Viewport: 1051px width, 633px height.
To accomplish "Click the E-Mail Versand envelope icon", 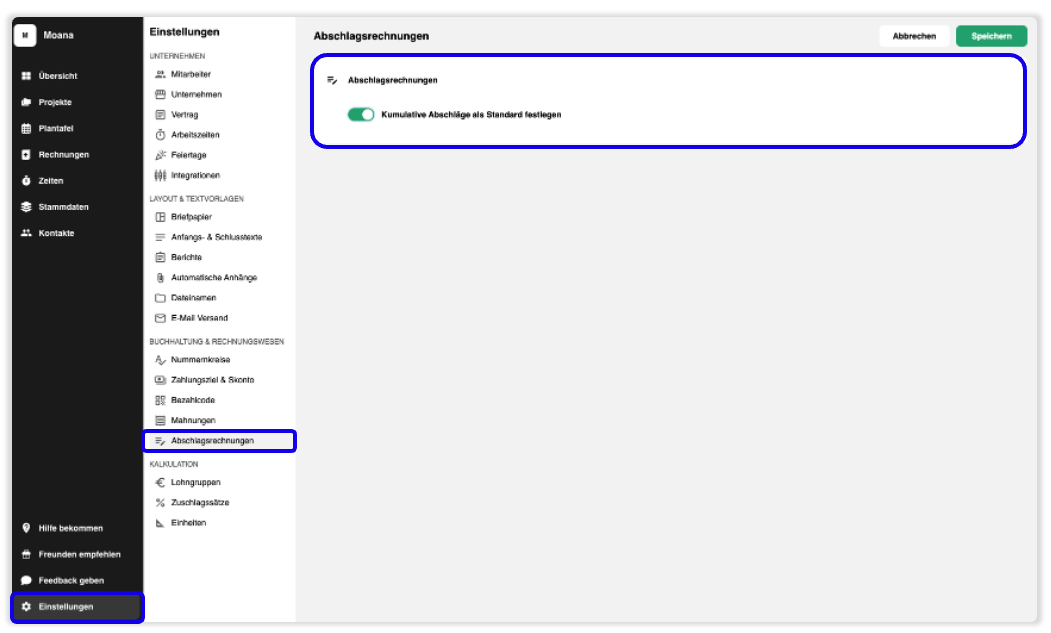I will [x=160, y=318].
